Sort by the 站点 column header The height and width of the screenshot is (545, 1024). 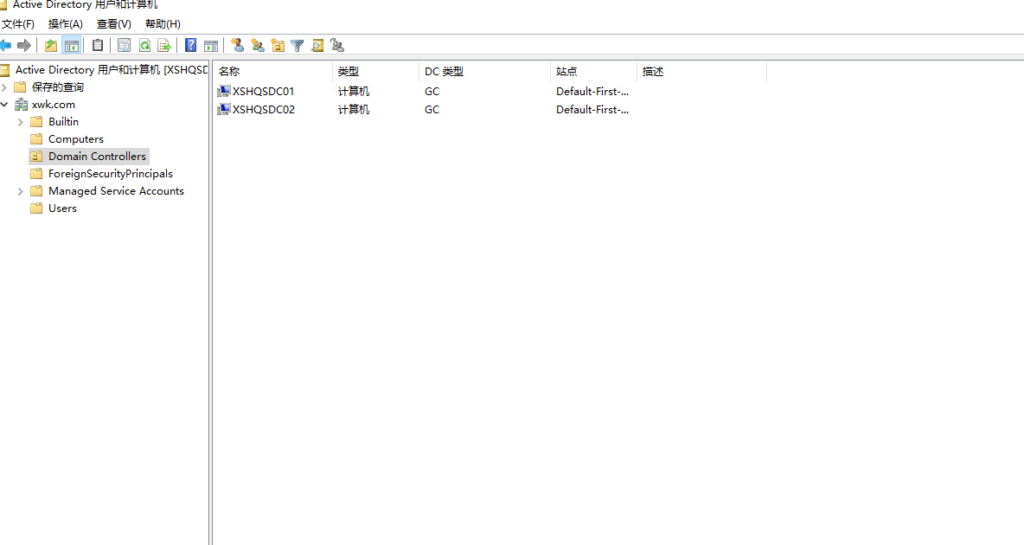pos(594,71)
